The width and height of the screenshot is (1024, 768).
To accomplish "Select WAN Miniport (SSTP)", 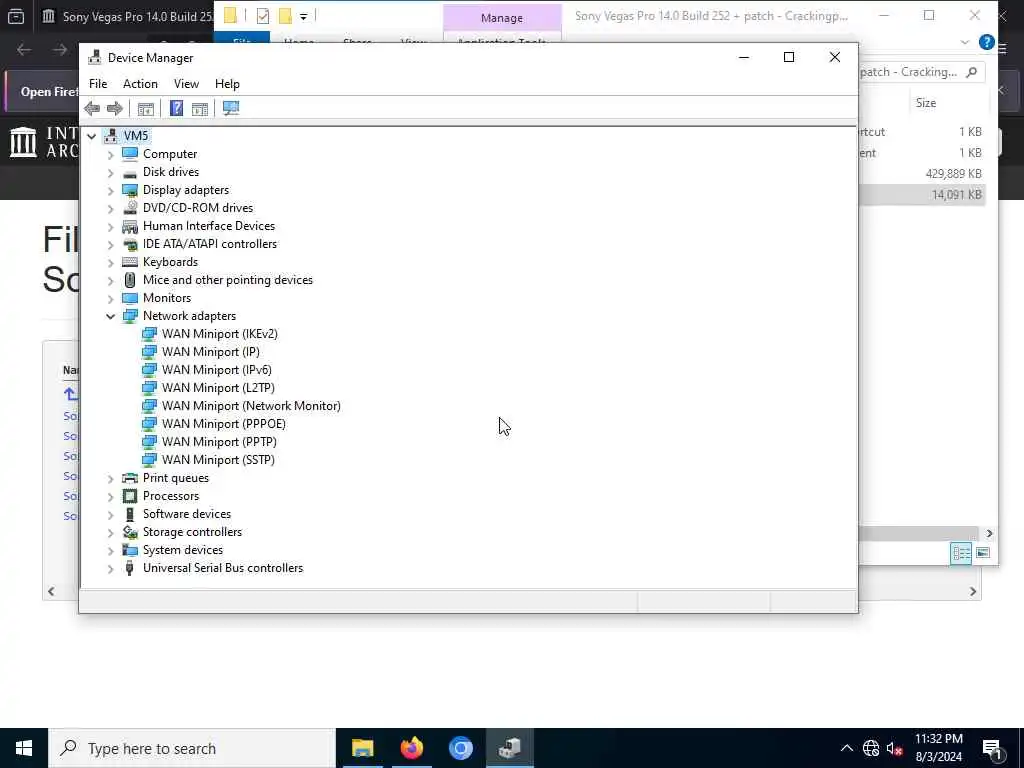I will [218, 460].
